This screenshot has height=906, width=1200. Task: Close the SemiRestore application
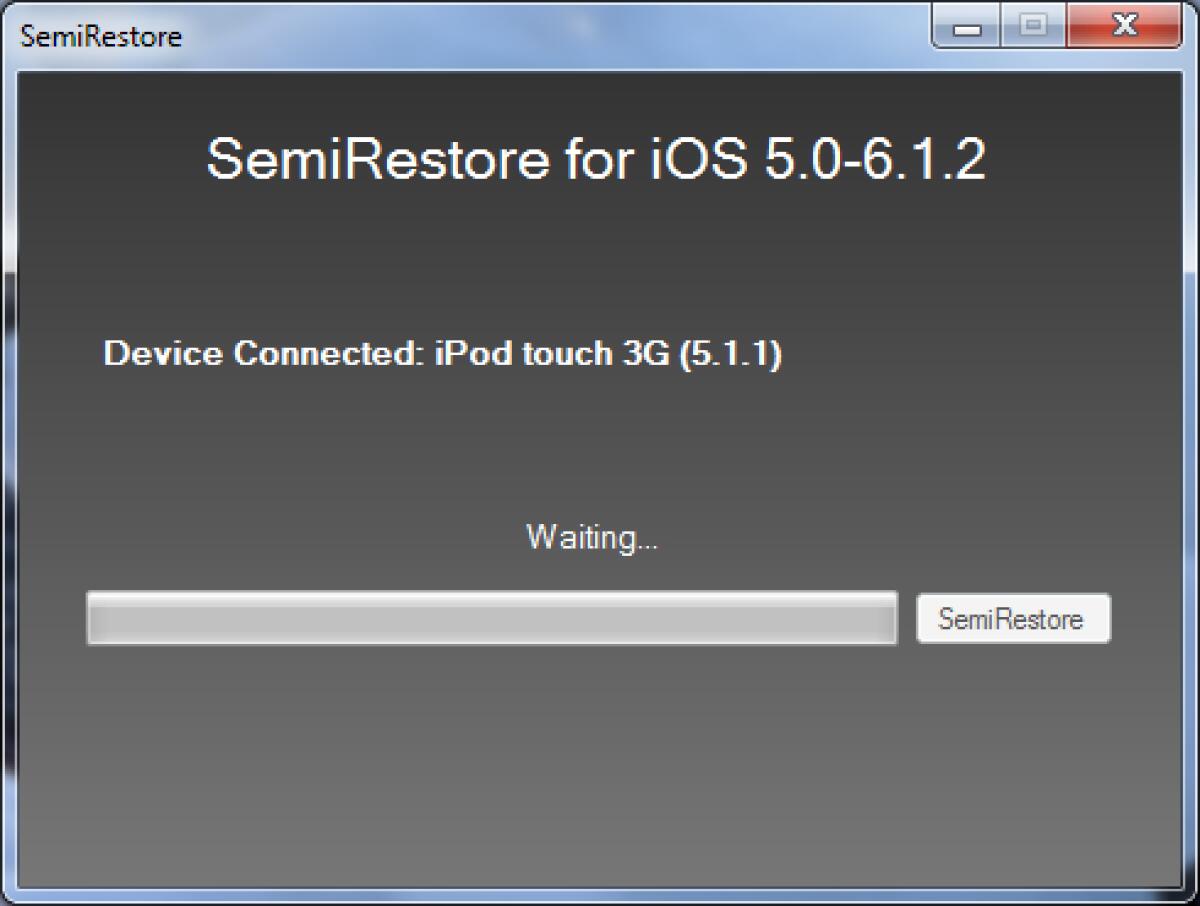tap(1123, 27)
